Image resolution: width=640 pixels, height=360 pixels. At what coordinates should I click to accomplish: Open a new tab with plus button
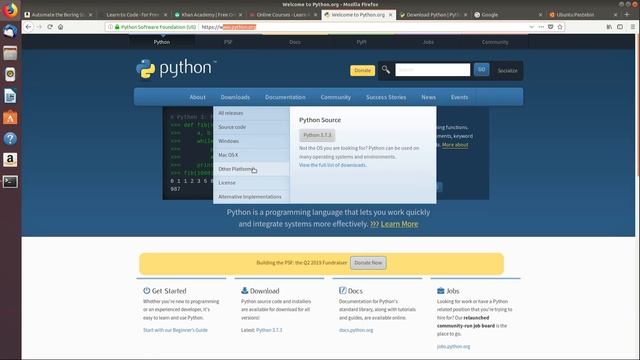coord(627,14)
